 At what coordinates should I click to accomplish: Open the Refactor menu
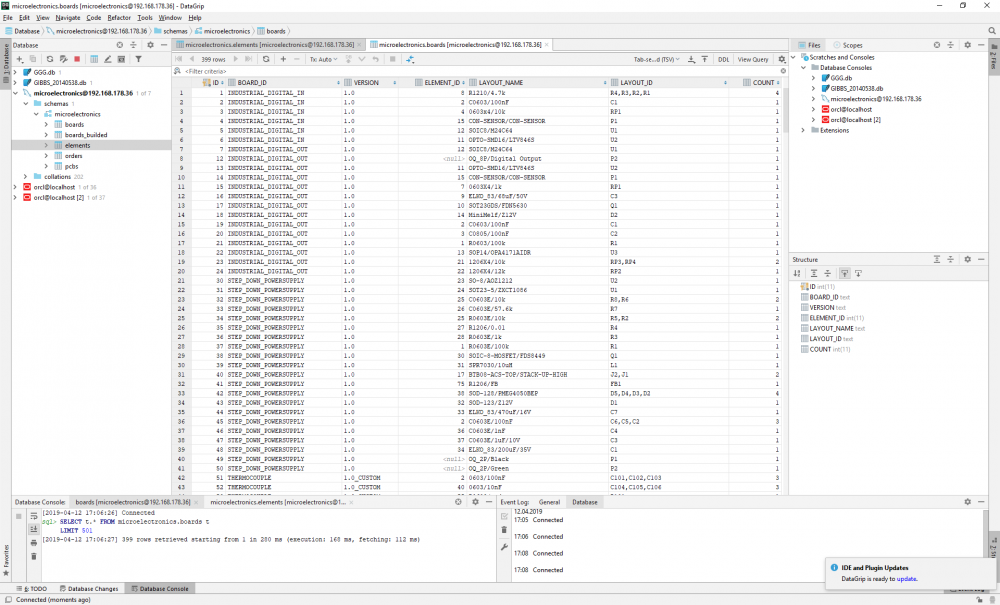tap(118, 18)
